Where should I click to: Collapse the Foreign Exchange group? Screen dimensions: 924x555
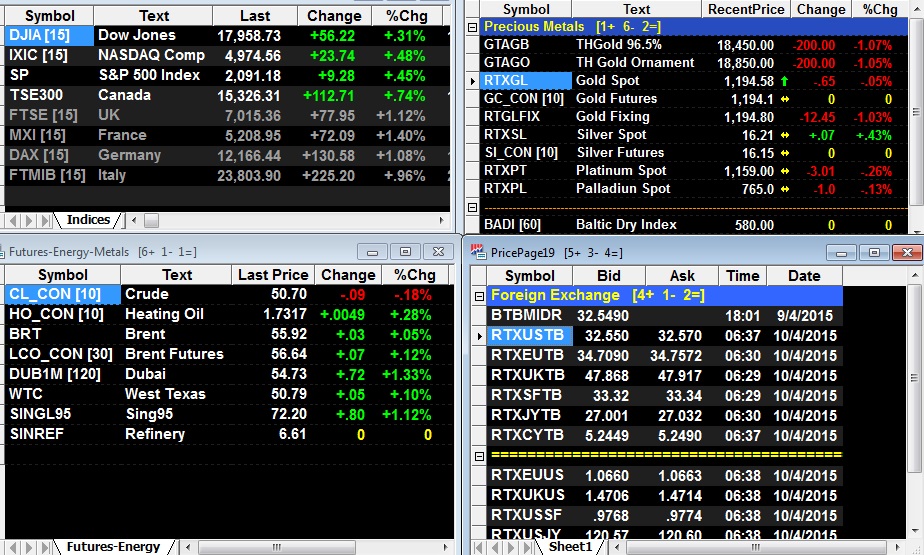click(479, 296)
